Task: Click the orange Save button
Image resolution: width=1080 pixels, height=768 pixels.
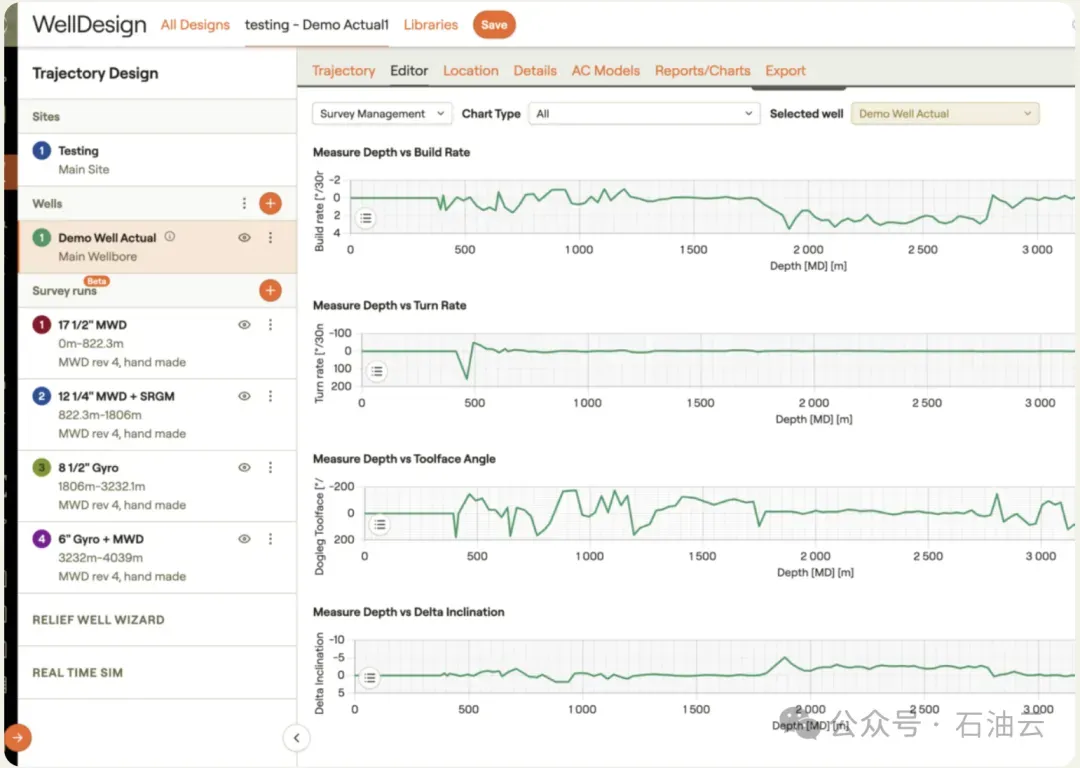Action: 494,25
